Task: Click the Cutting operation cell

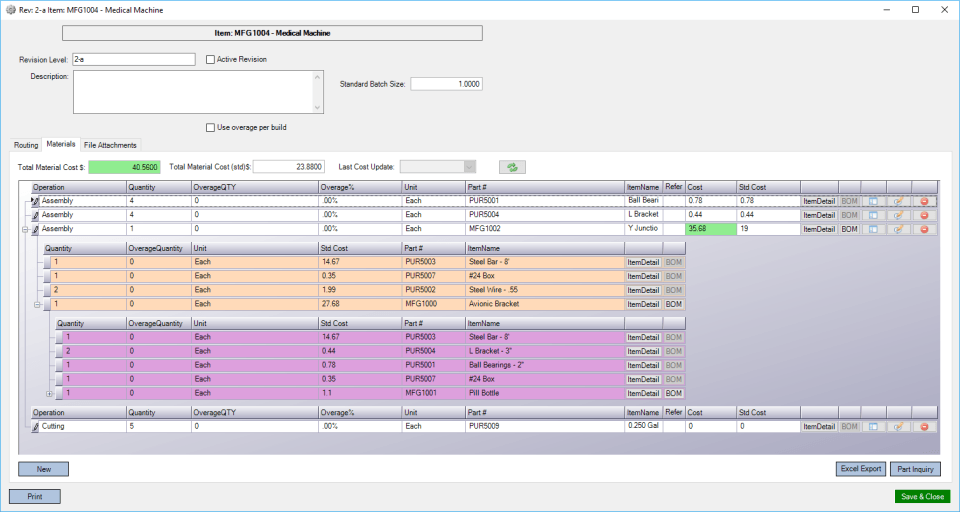Action: click(83, 426)
